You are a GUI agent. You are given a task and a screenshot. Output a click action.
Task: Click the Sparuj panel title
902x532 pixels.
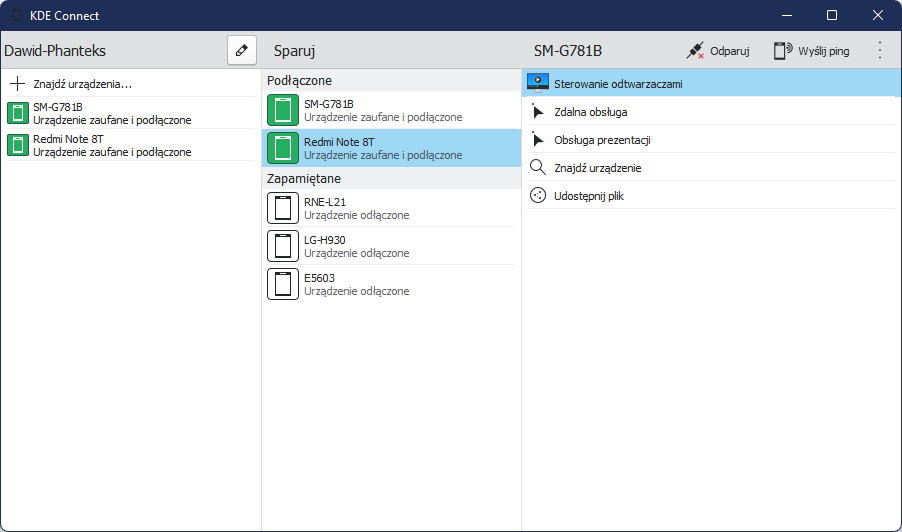coord(294,51)
